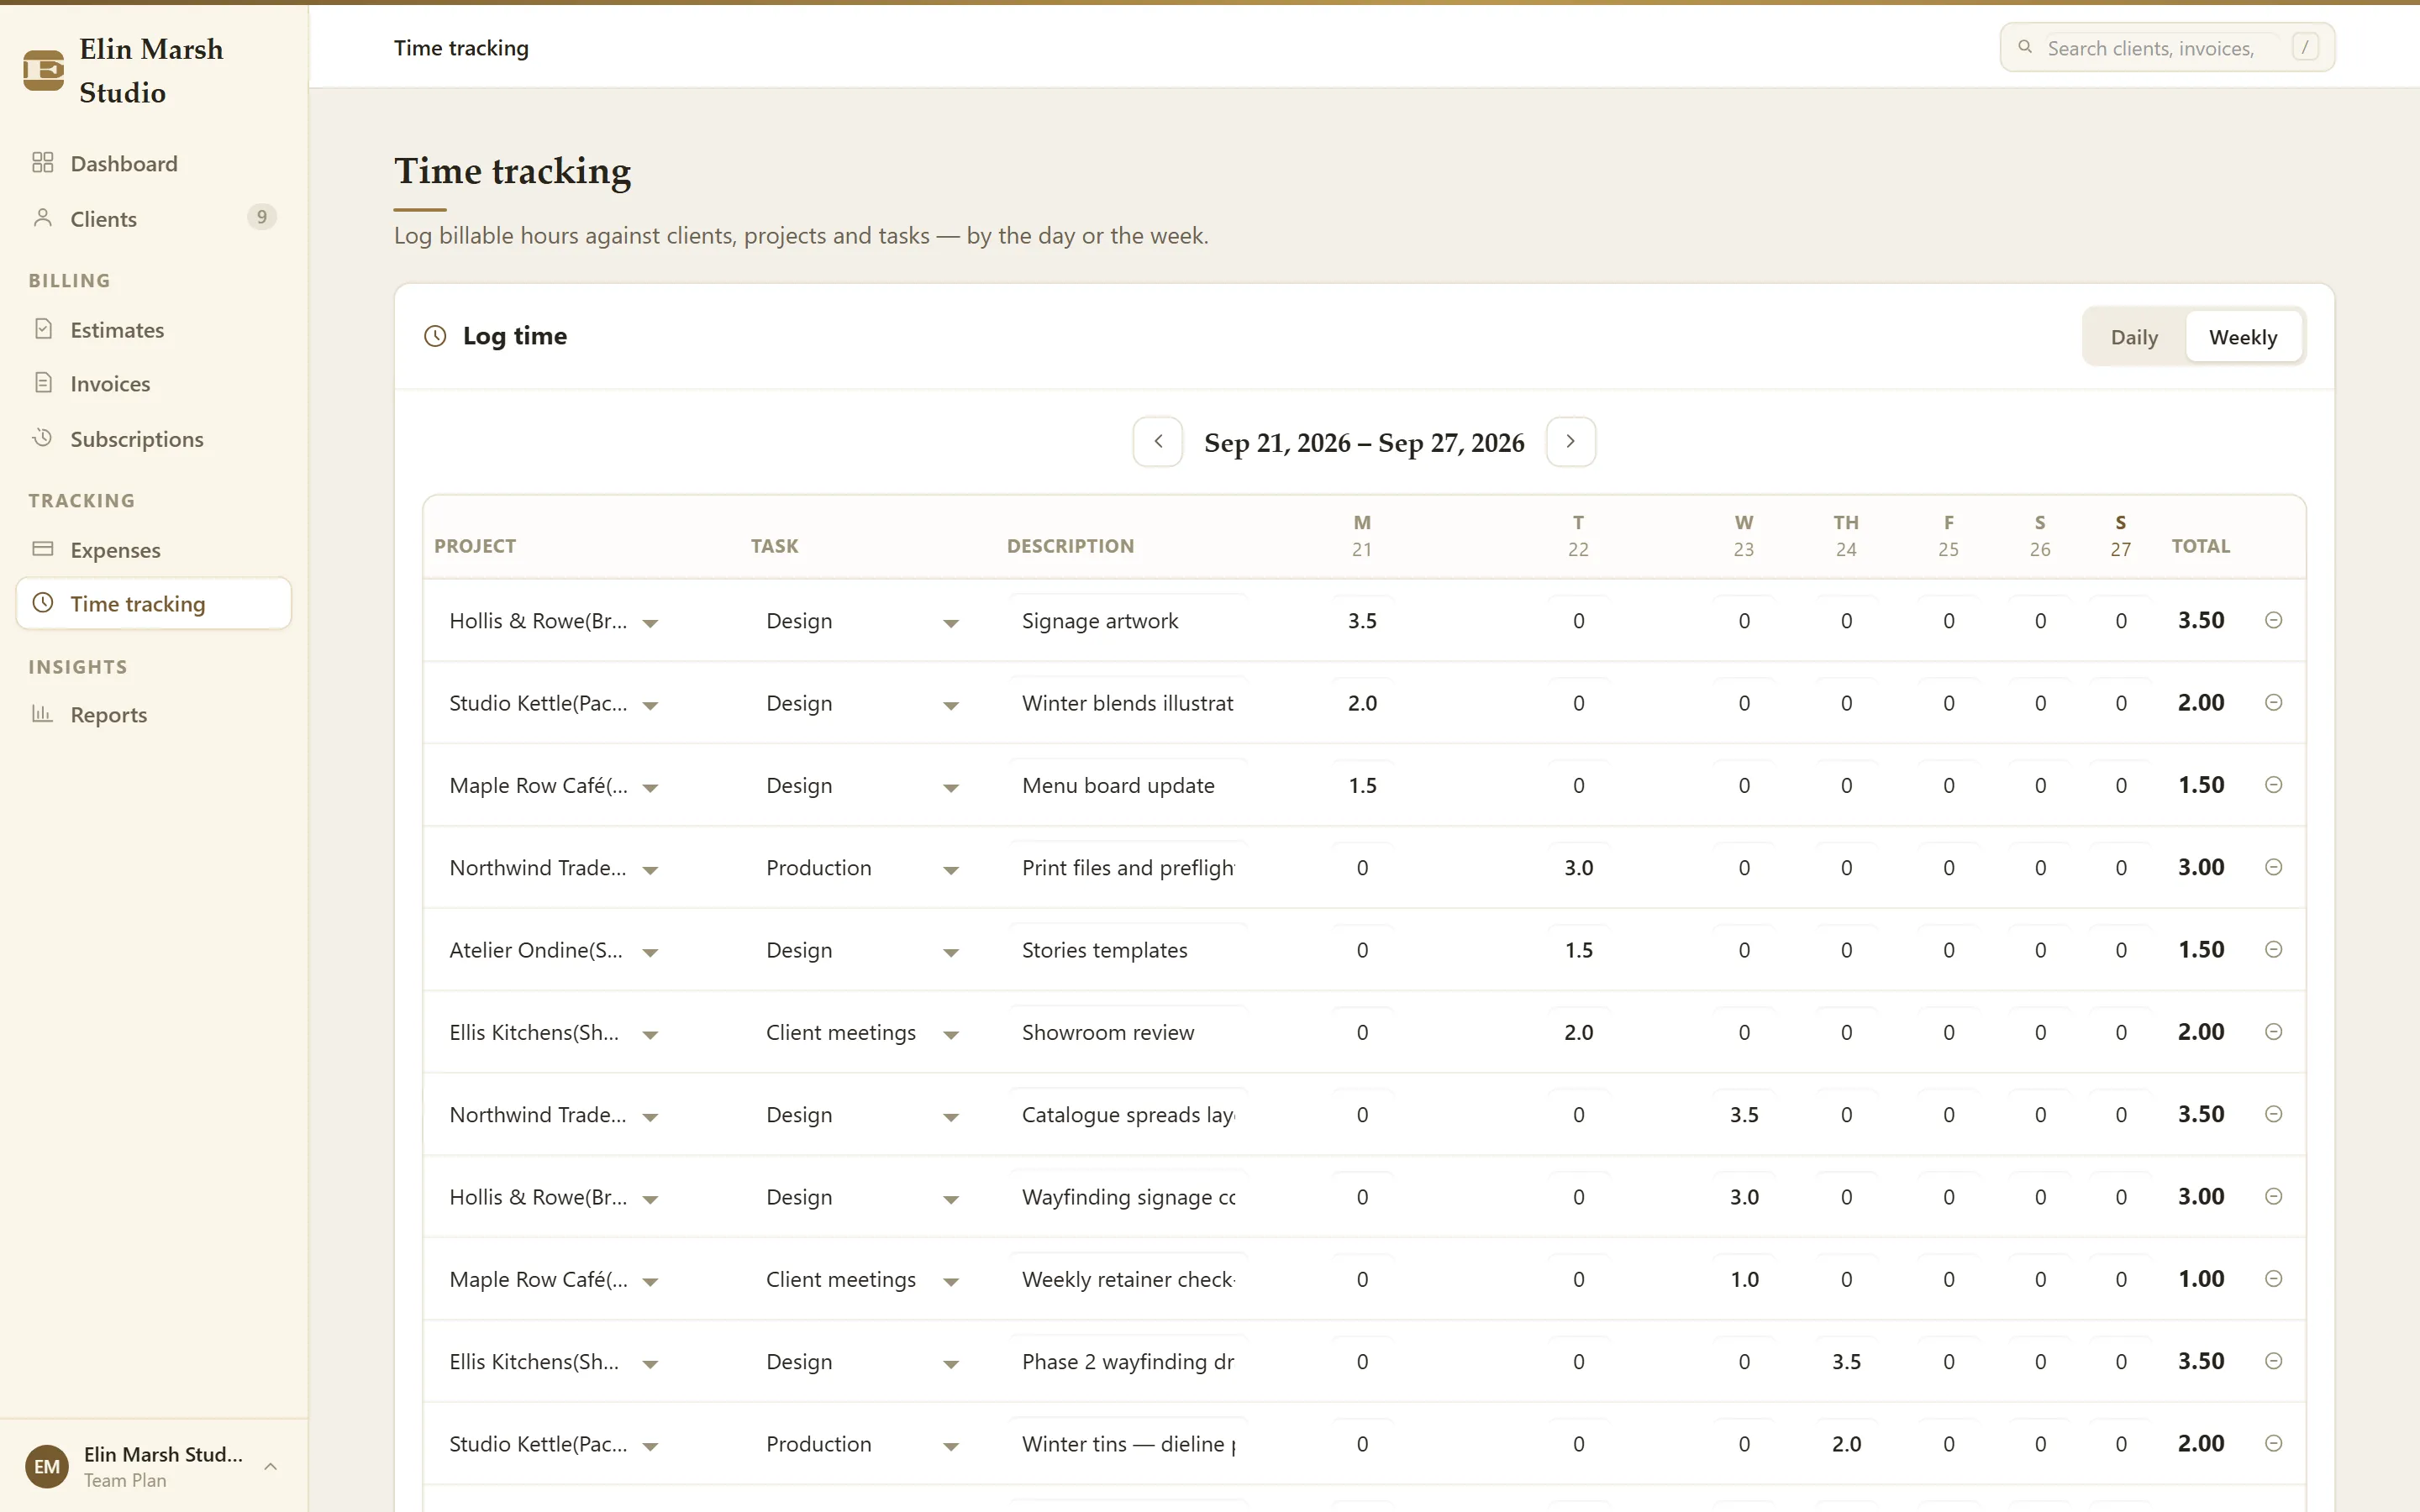2420x1512 pixels.
Task: Remove the Print files and preflight row
Action: (2273, 867)
